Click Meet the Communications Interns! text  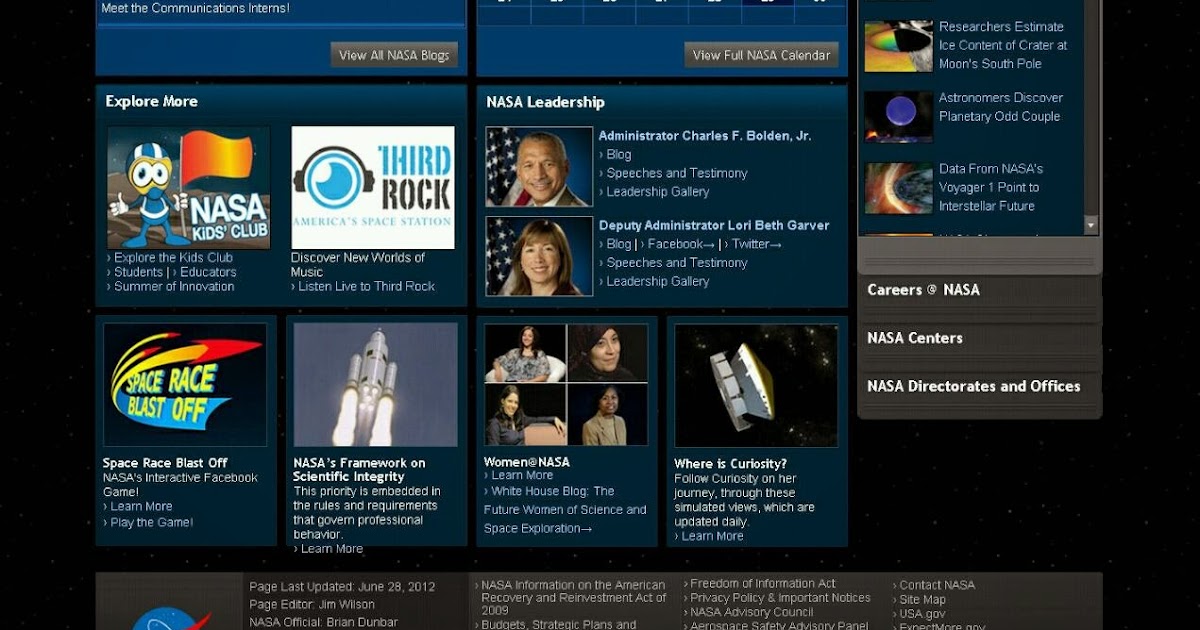click(196, 8)
